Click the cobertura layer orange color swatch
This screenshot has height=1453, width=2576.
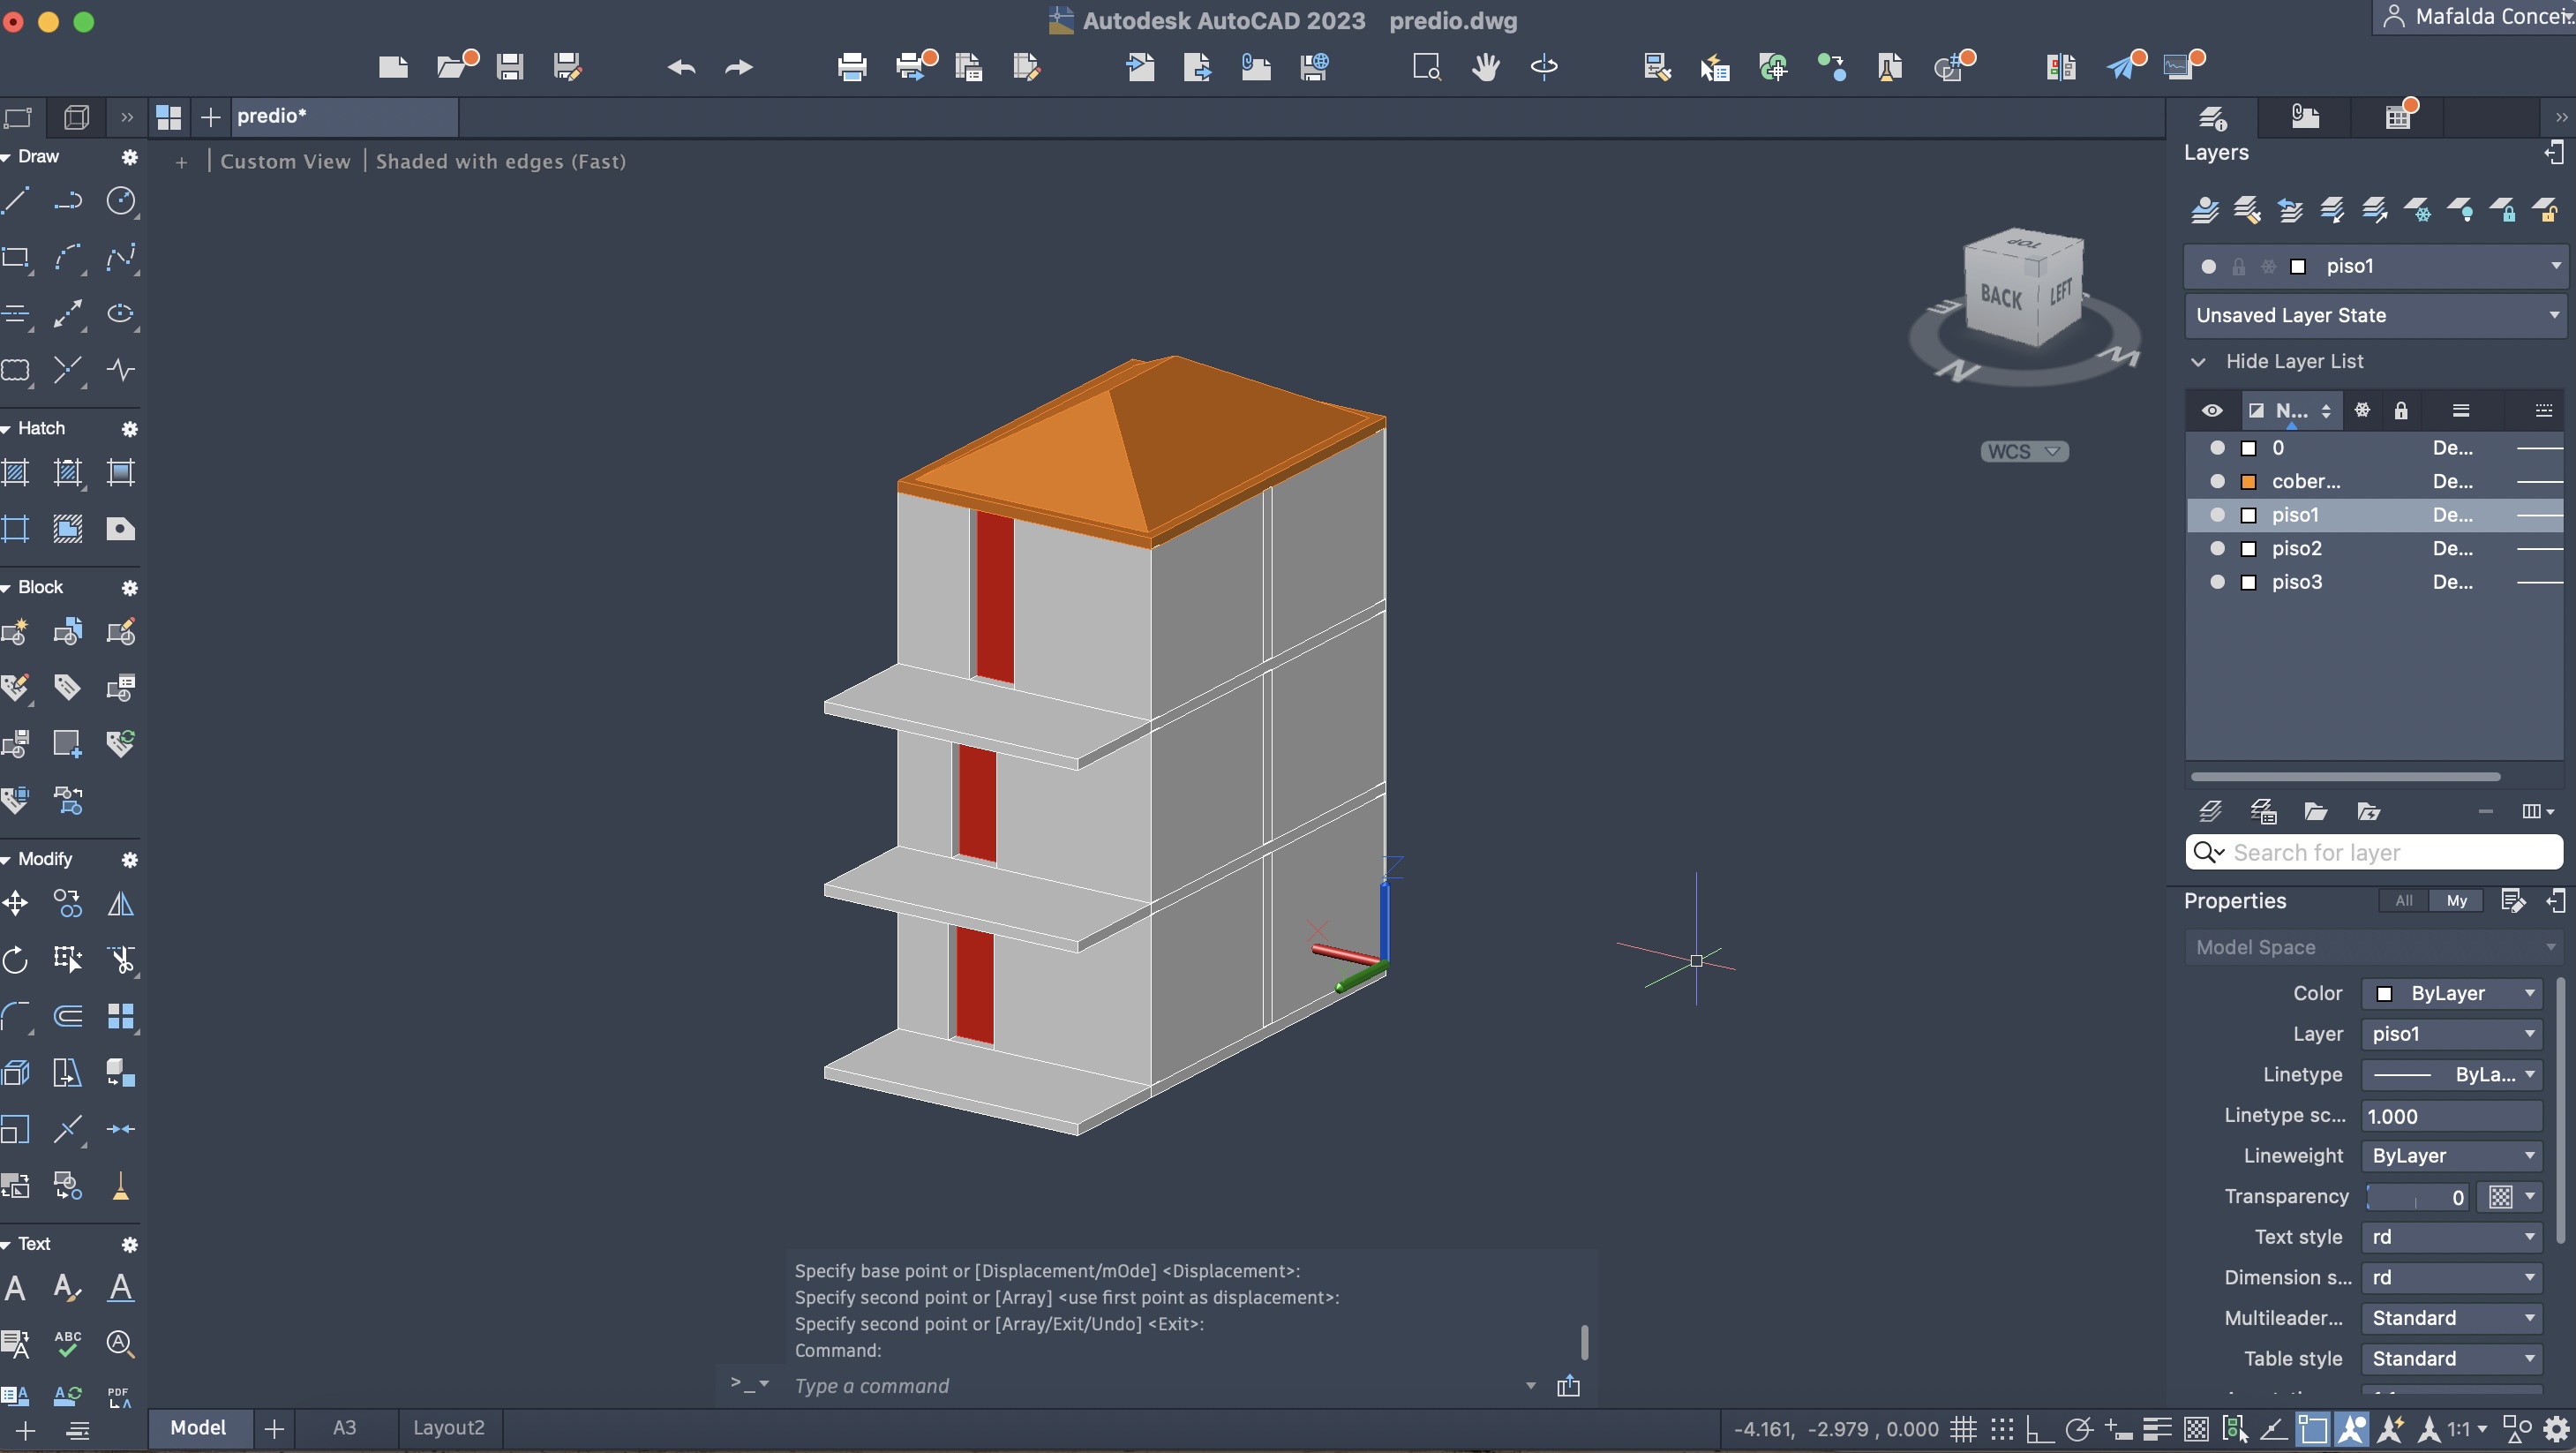point(2249,482)
